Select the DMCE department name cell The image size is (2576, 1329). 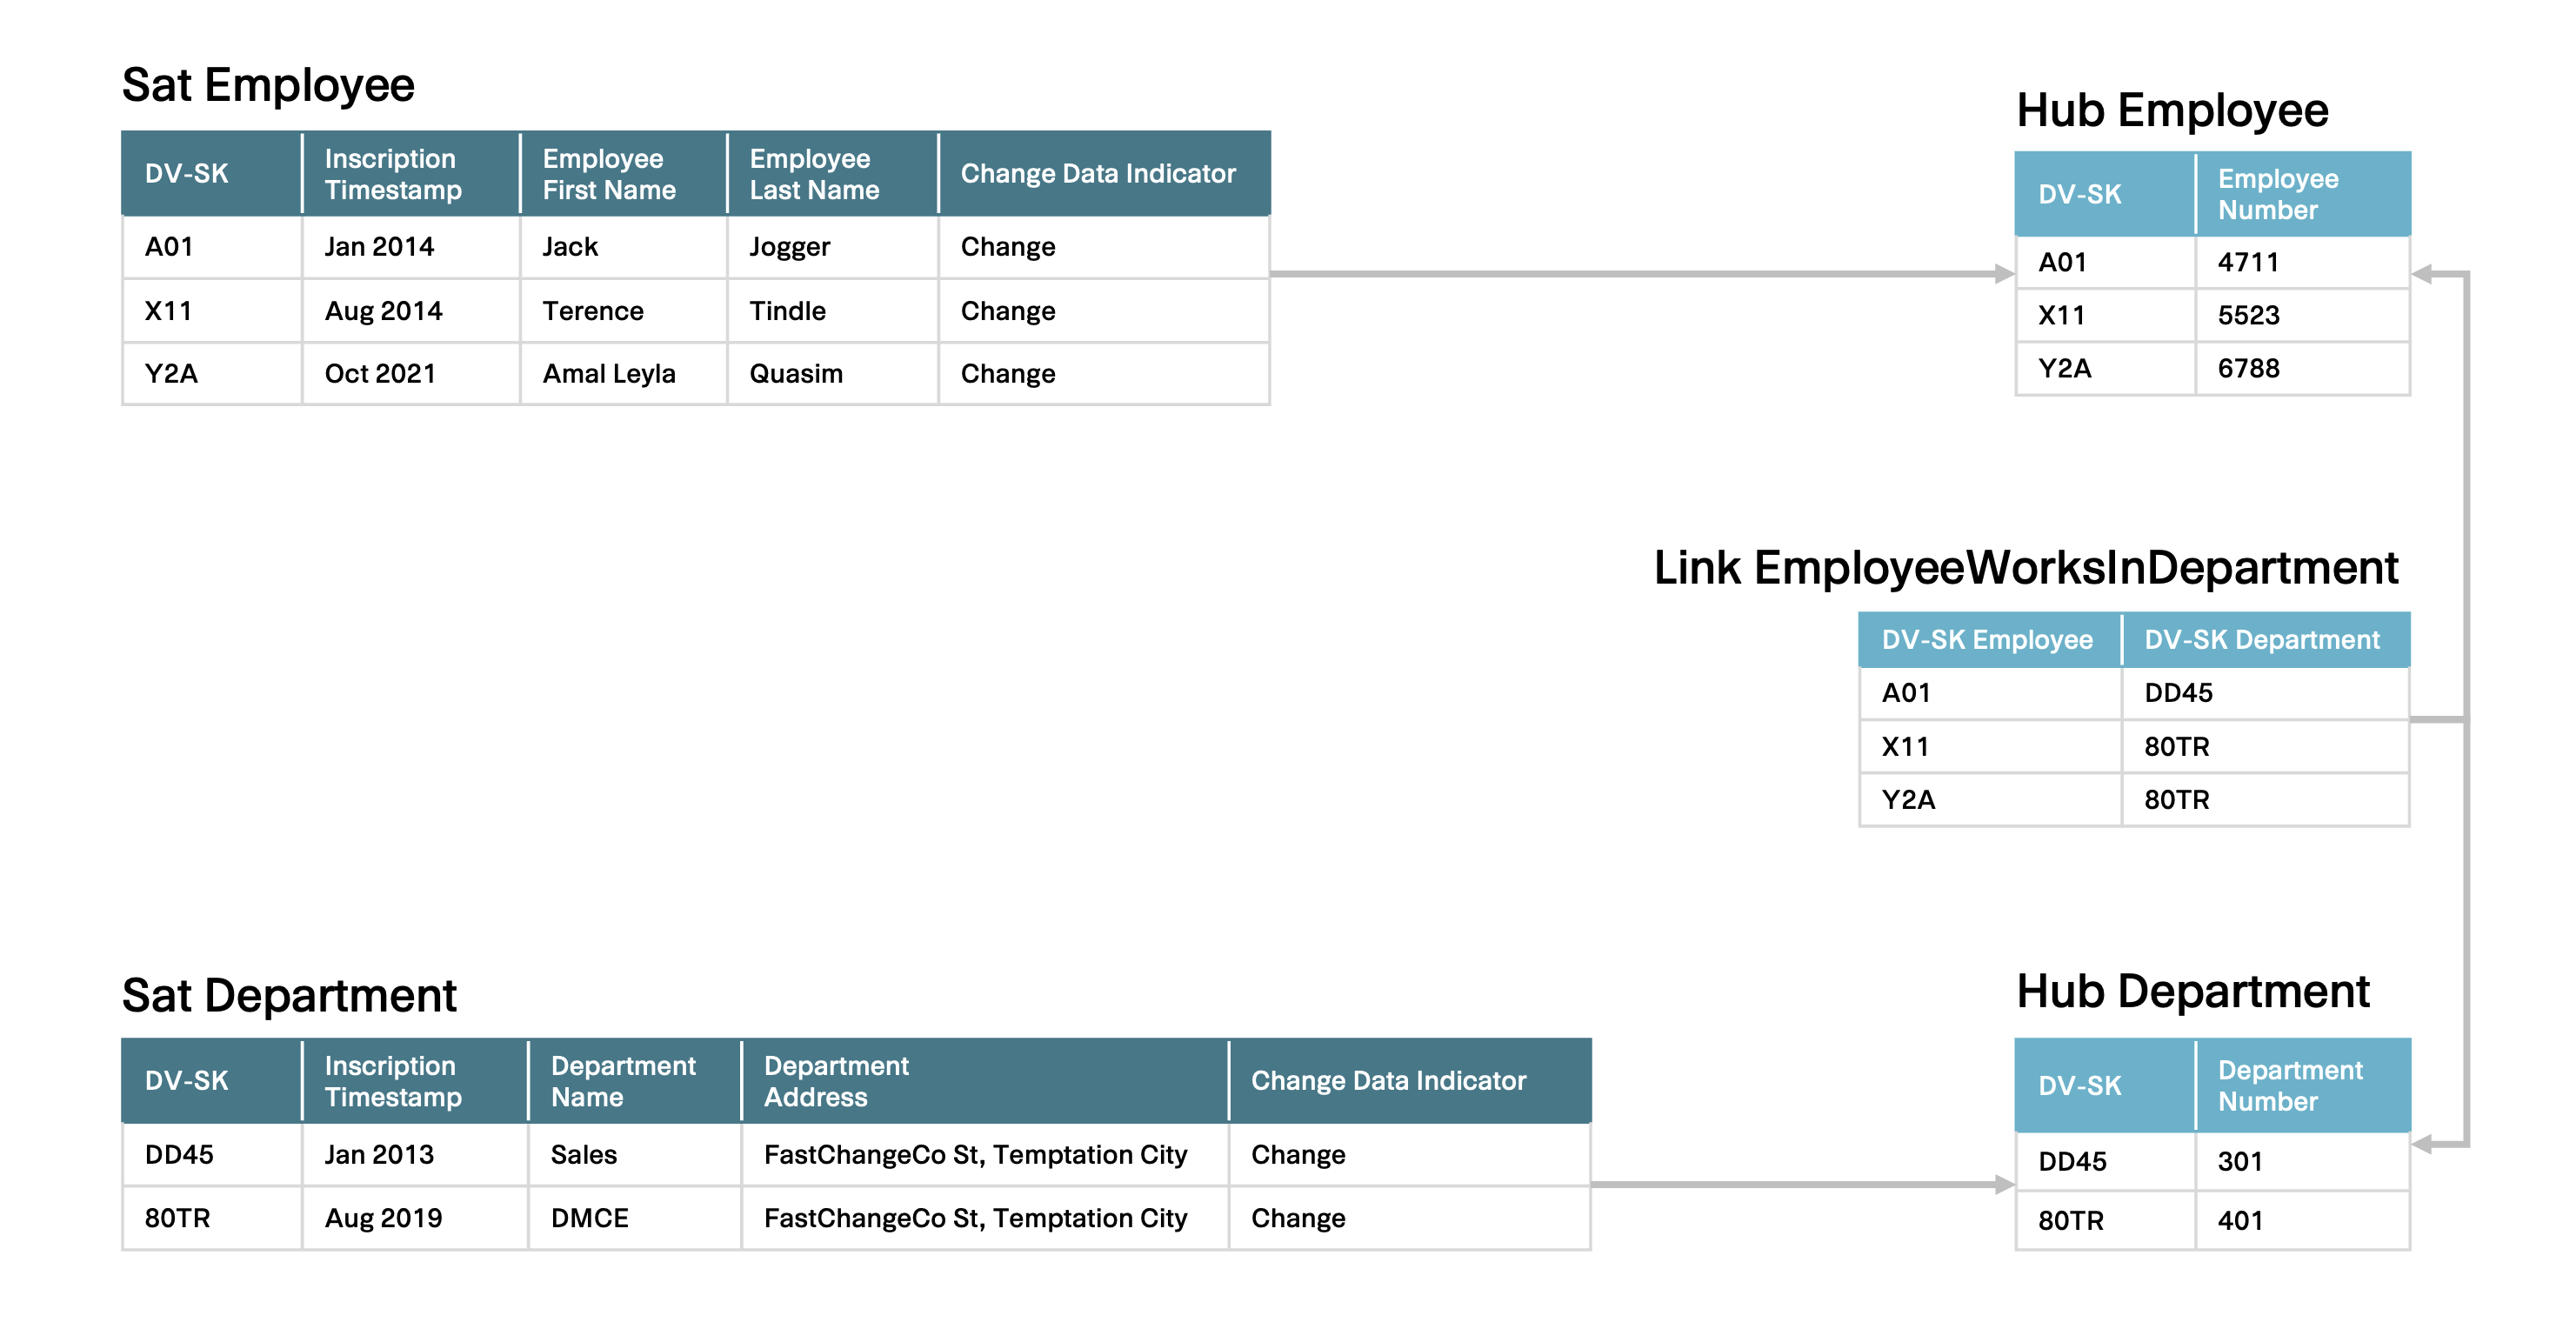[x=589, y=1218]
